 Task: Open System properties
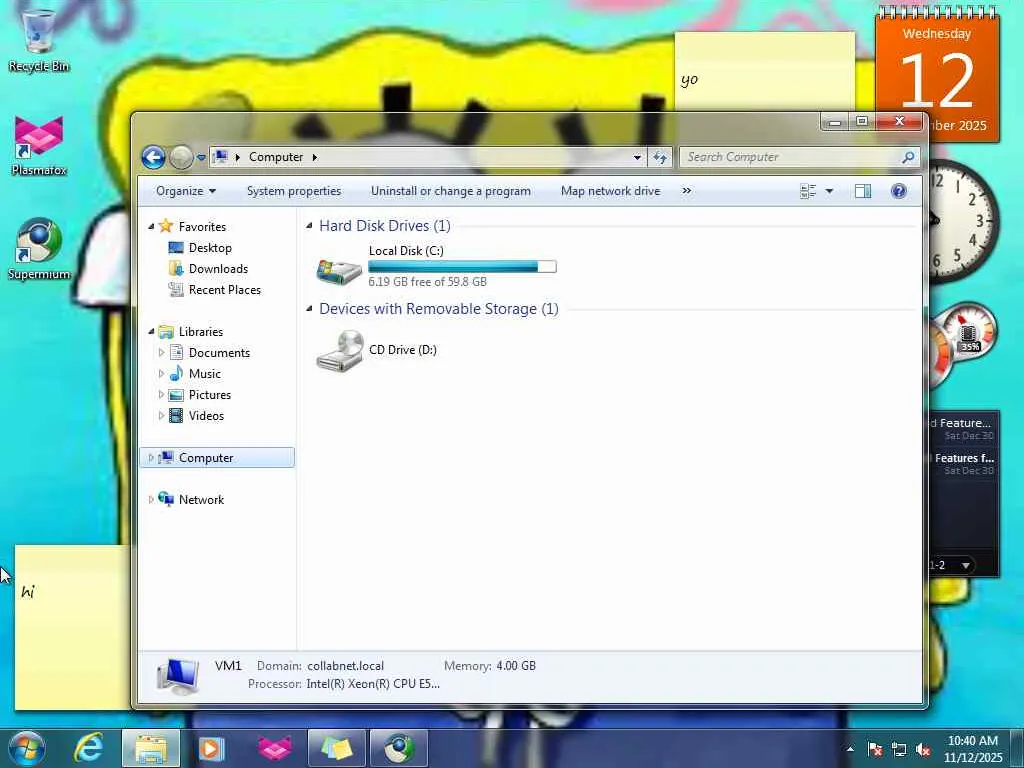(294, 191)
